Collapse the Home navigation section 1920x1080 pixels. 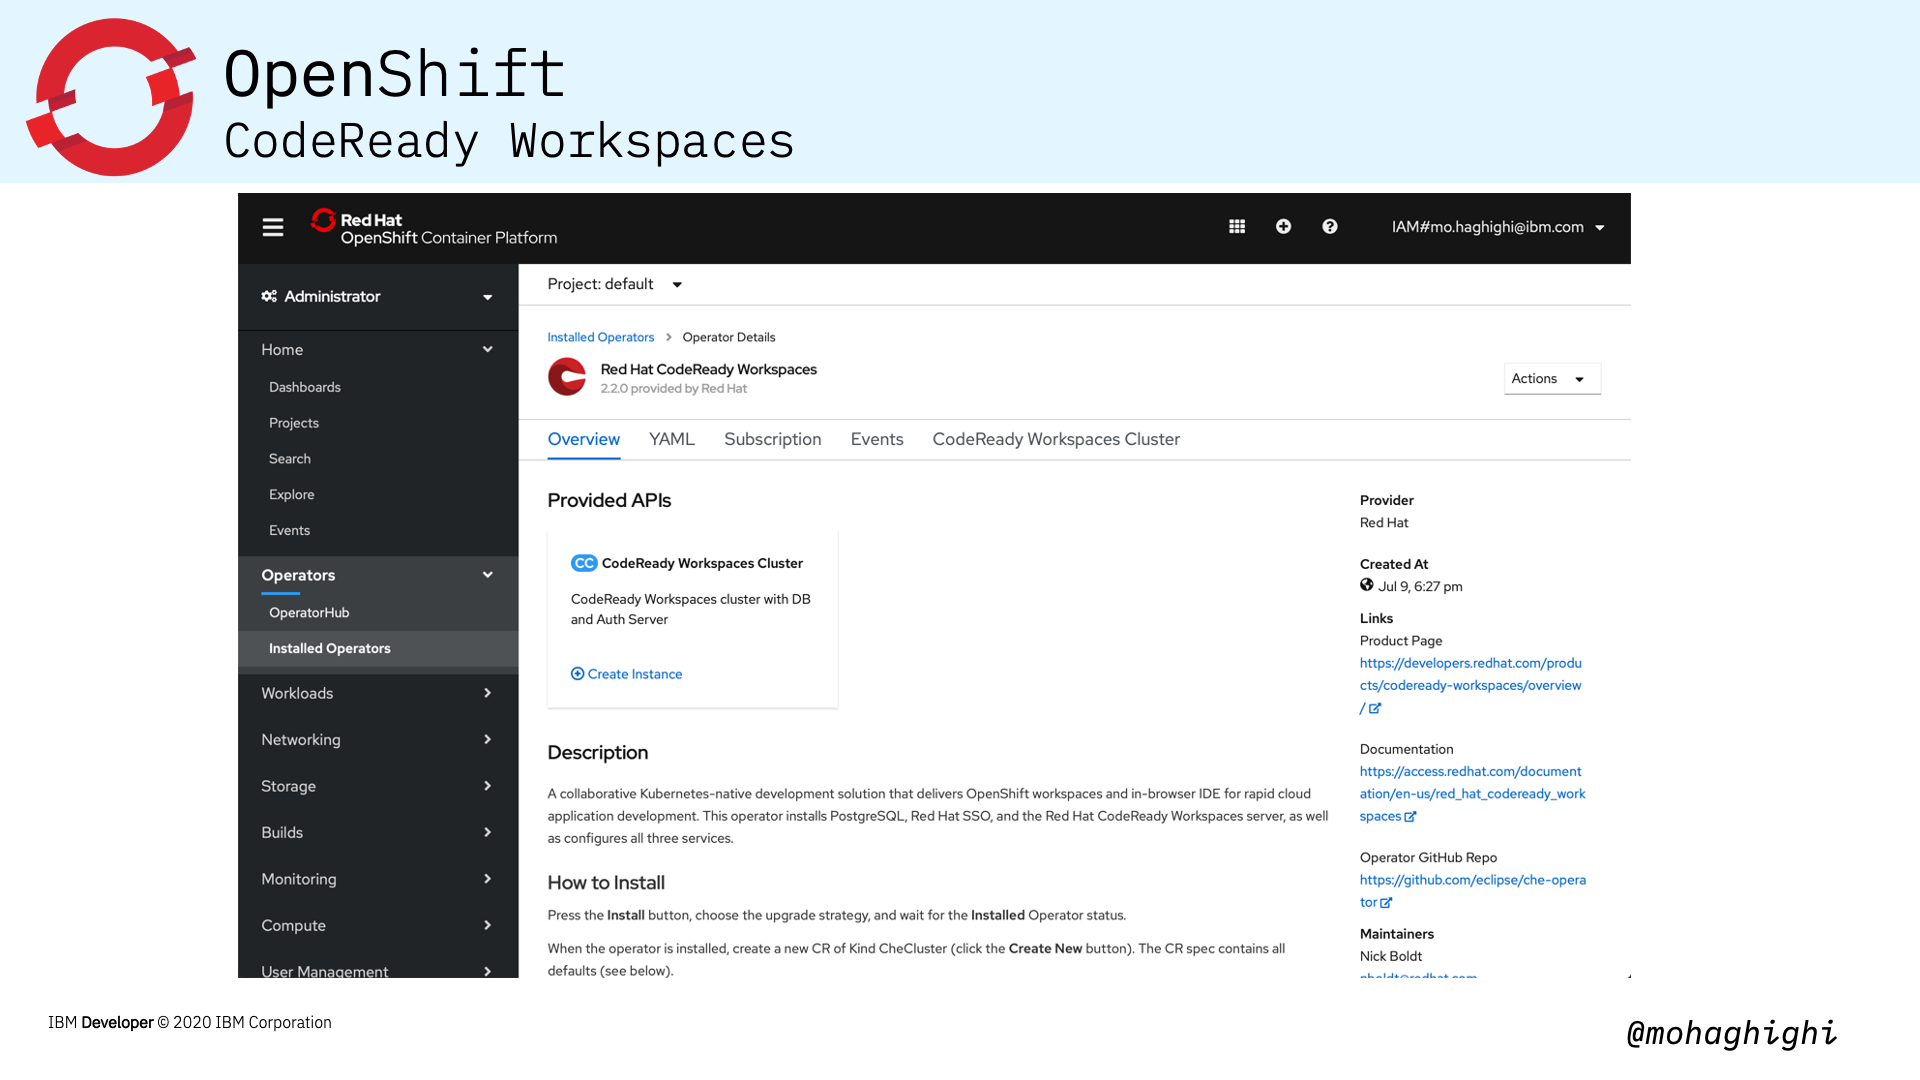click(x=378, y=350)
